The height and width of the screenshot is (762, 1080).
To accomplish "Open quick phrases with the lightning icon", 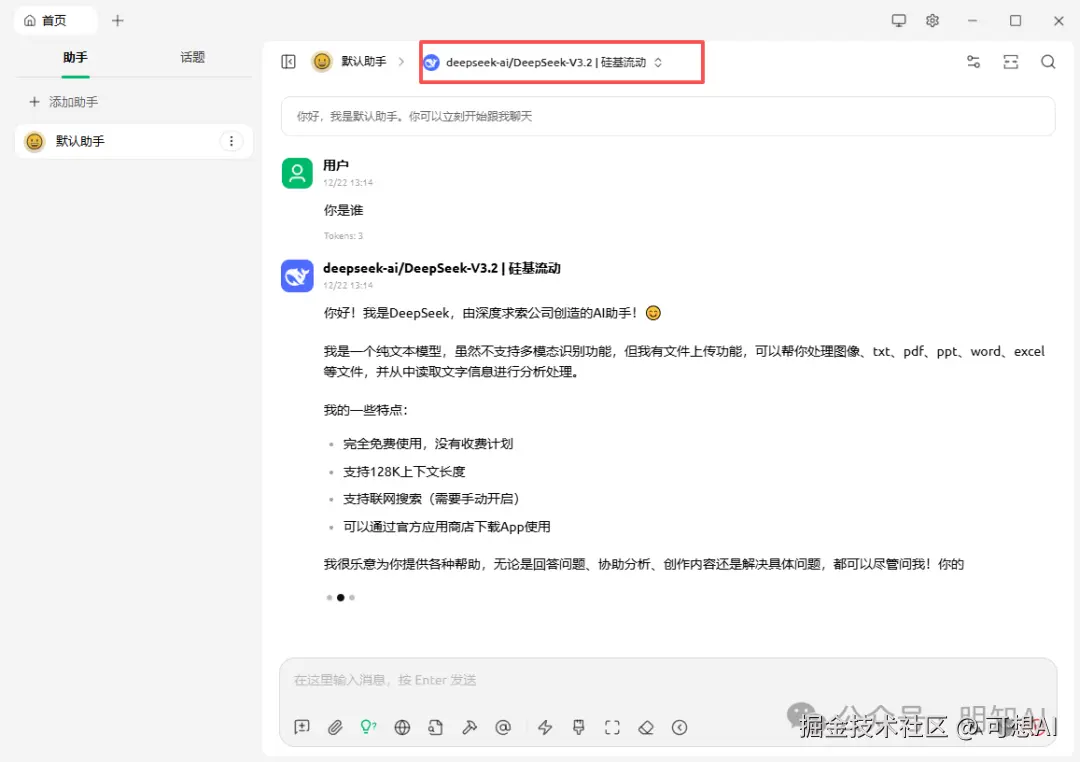I will pyautogui.click(x=545, y=727).
